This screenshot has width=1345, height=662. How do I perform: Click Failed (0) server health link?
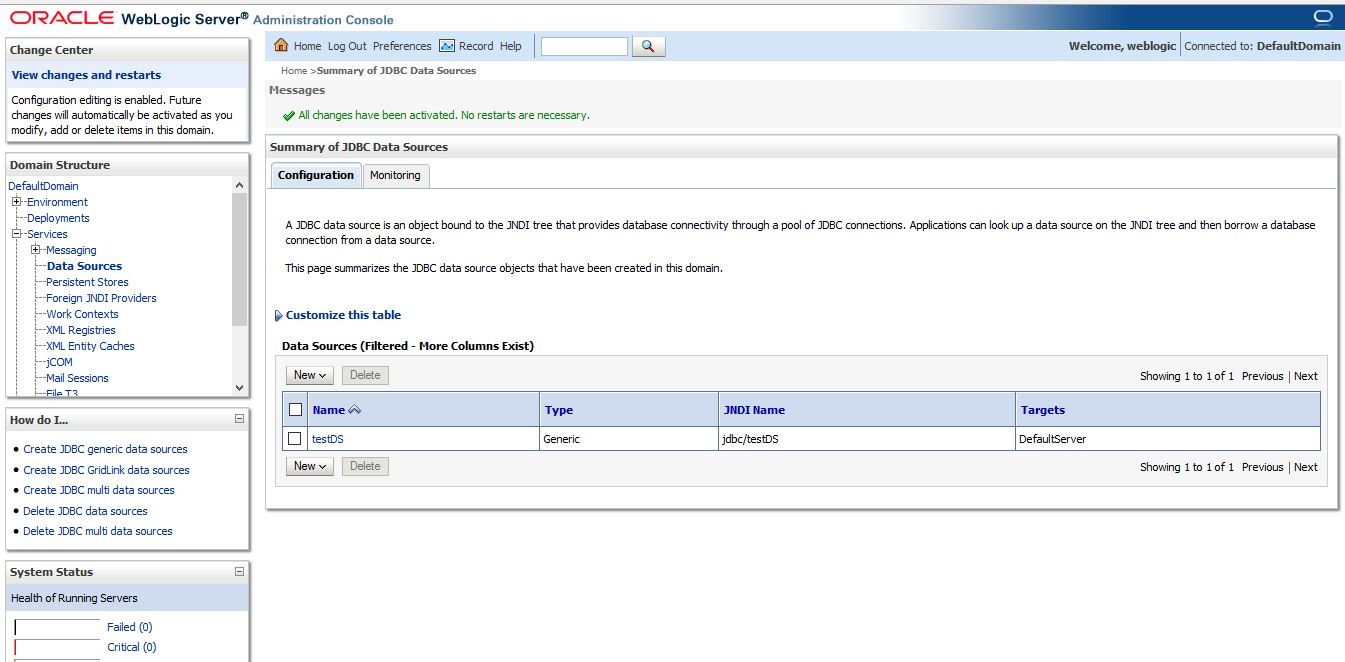(130, 627)
